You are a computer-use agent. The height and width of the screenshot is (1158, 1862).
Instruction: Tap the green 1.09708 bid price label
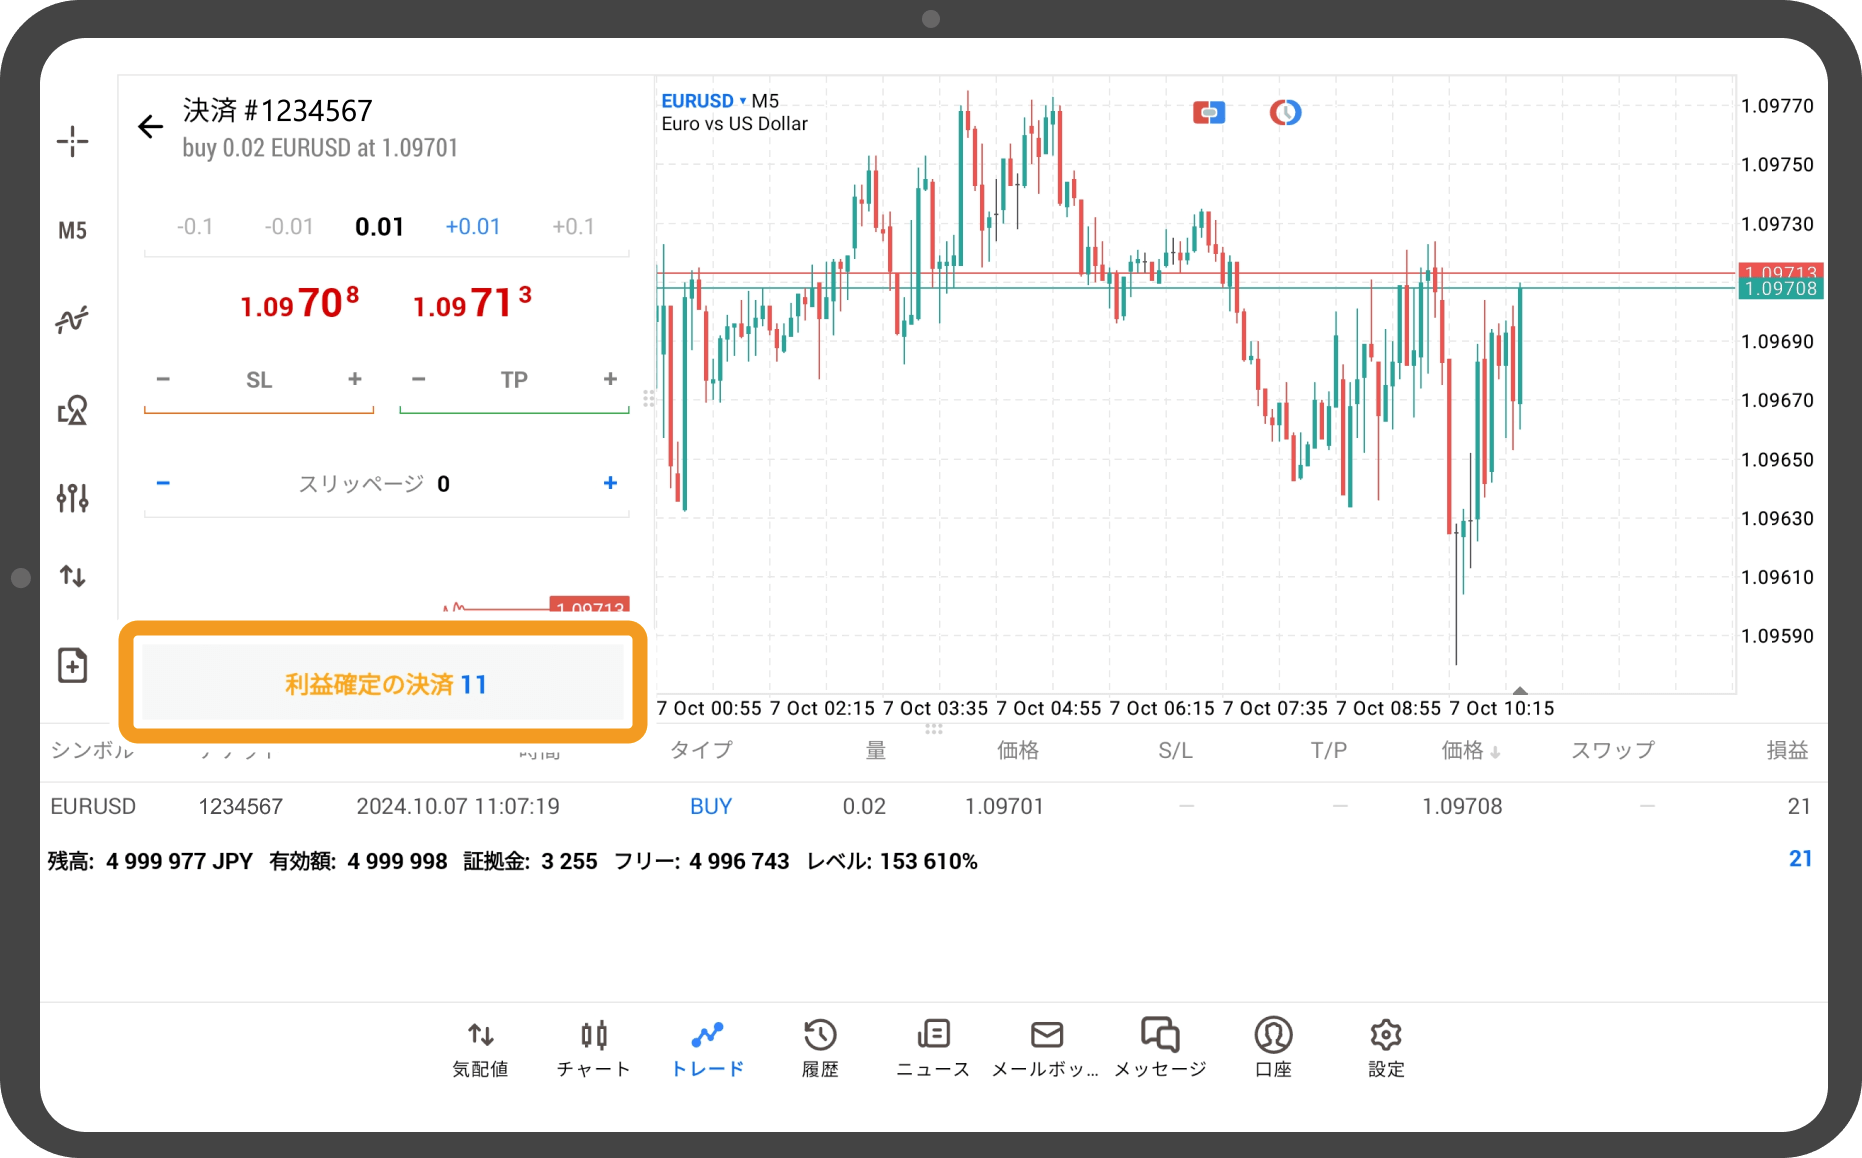click(x=1780, y=289)
